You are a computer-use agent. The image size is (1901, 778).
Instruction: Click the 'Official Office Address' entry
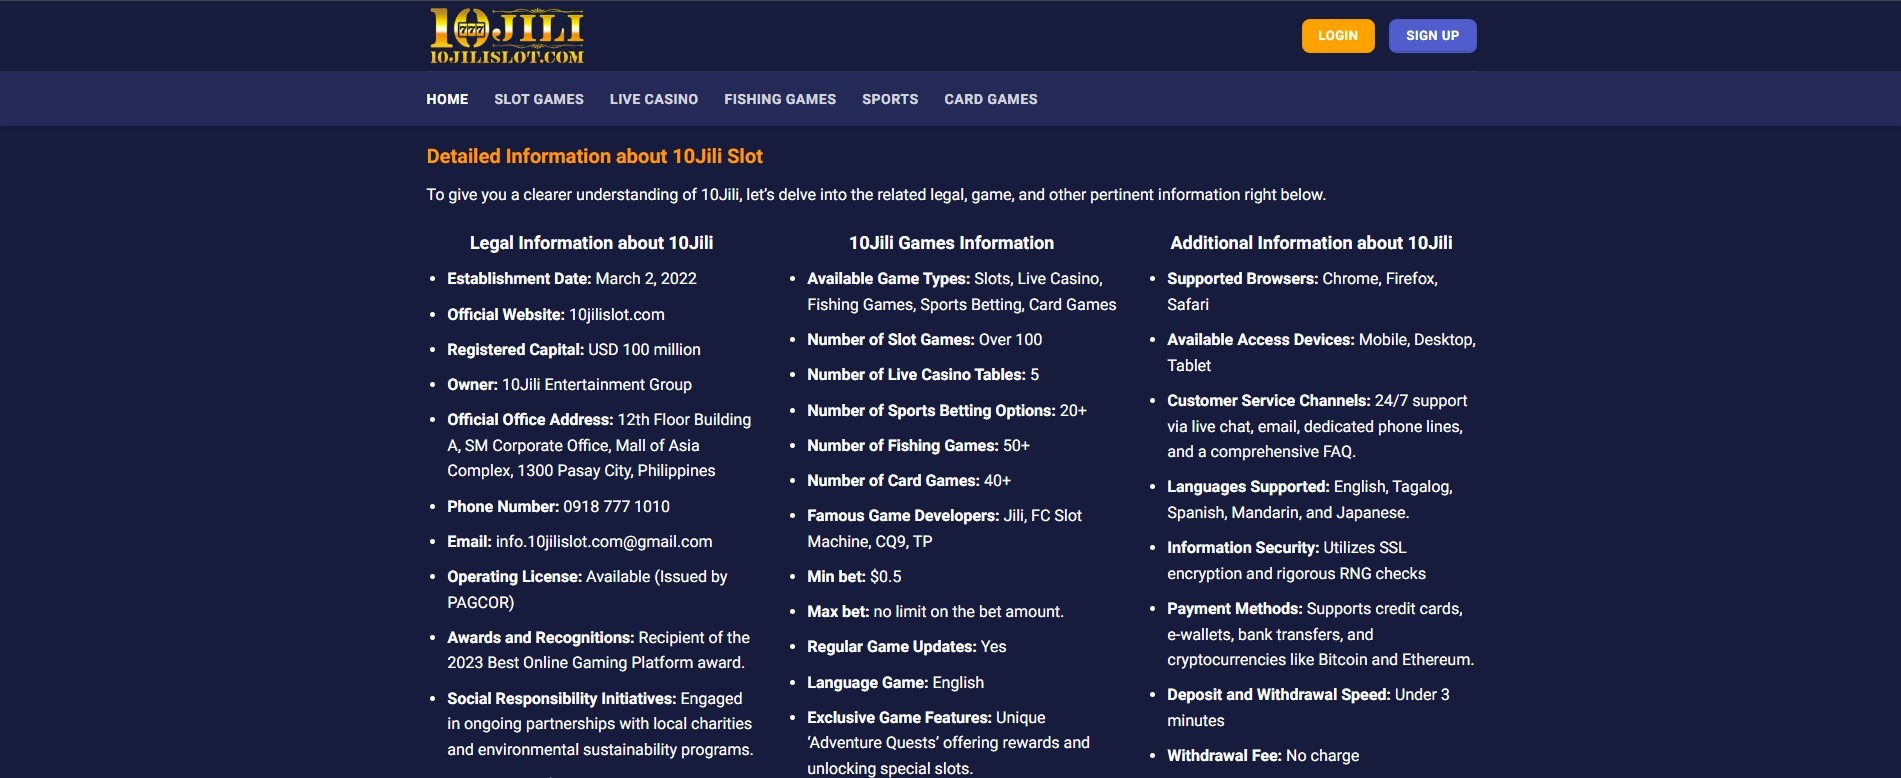pos(599,445)
